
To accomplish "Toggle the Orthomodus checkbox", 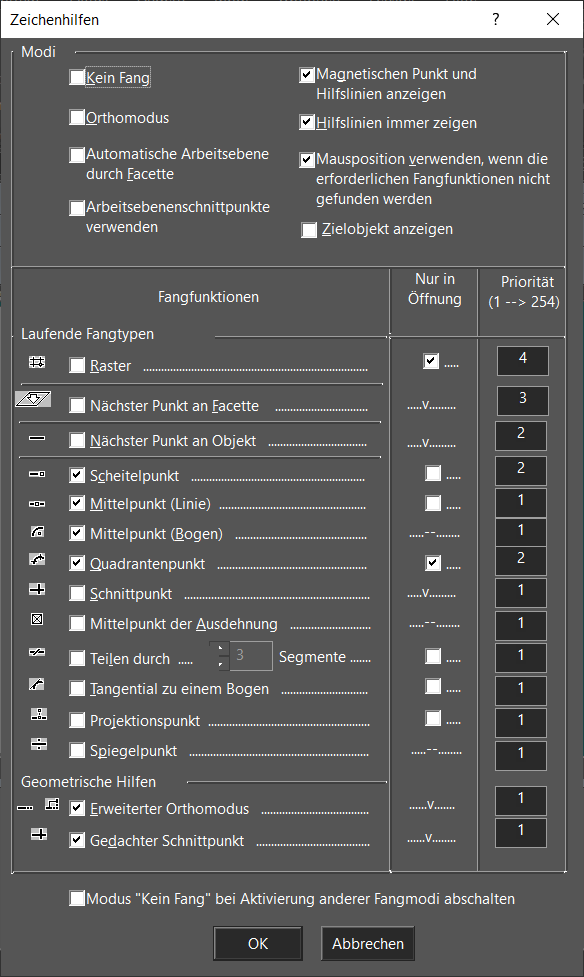I will point(77,117).
